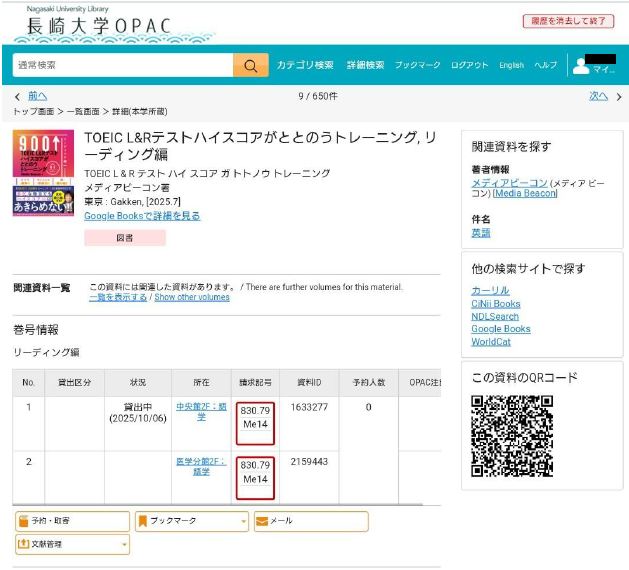Click the right chevron beside 次へ
Image resolution: width=629 pixels, height=570 pixels.
[619, 97]
